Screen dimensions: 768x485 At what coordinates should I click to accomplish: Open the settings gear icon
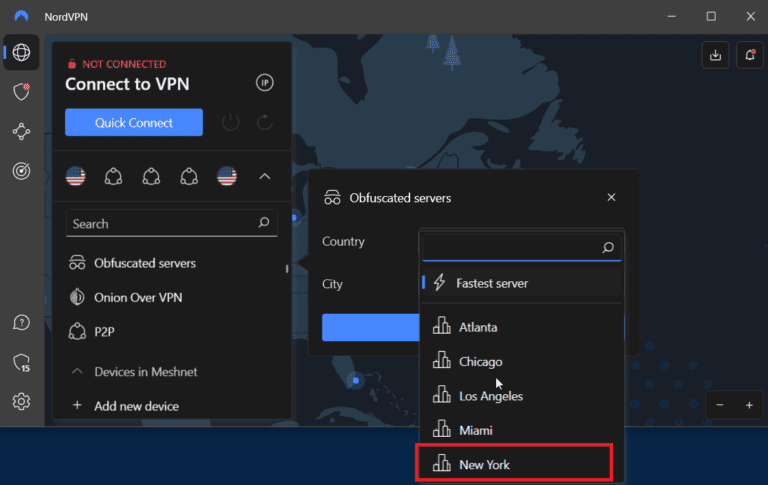tap(20, 401)
